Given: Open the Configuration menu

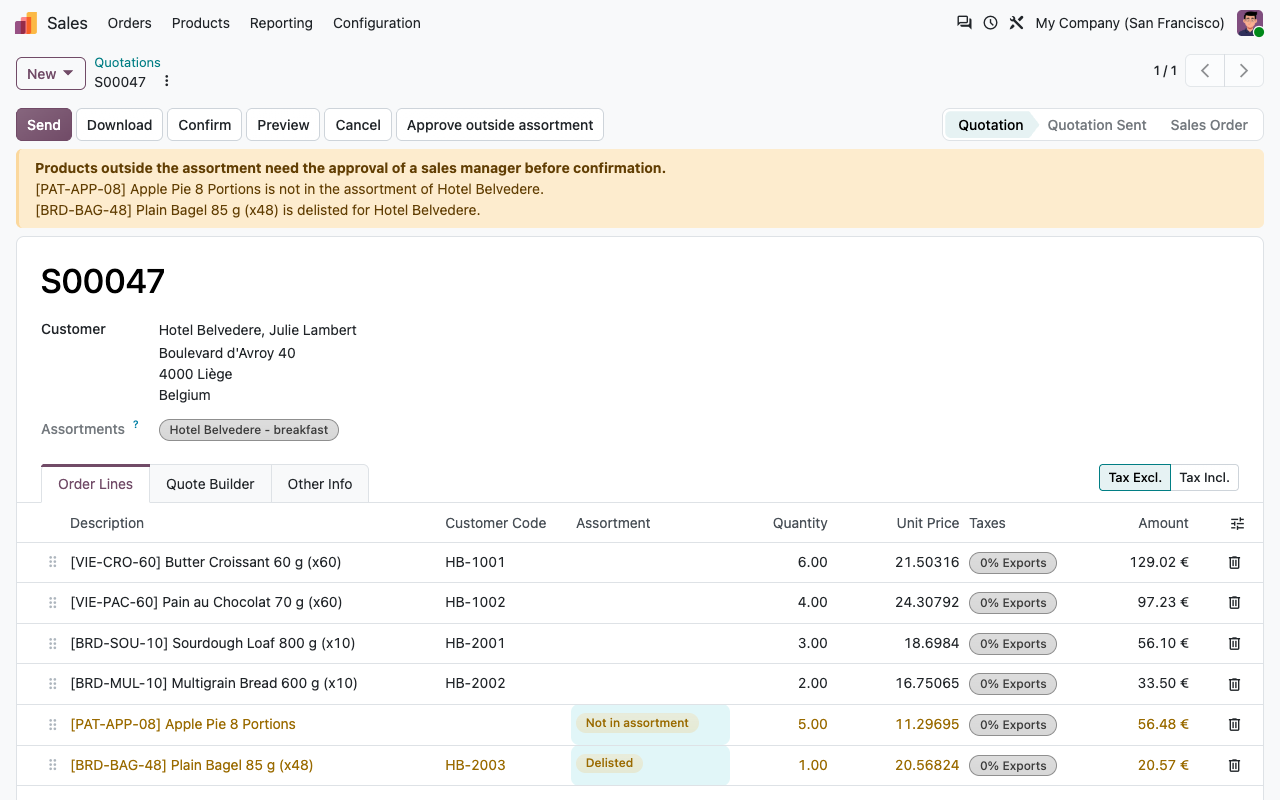Looking at the screenshot, I should [x=377, y=23].
